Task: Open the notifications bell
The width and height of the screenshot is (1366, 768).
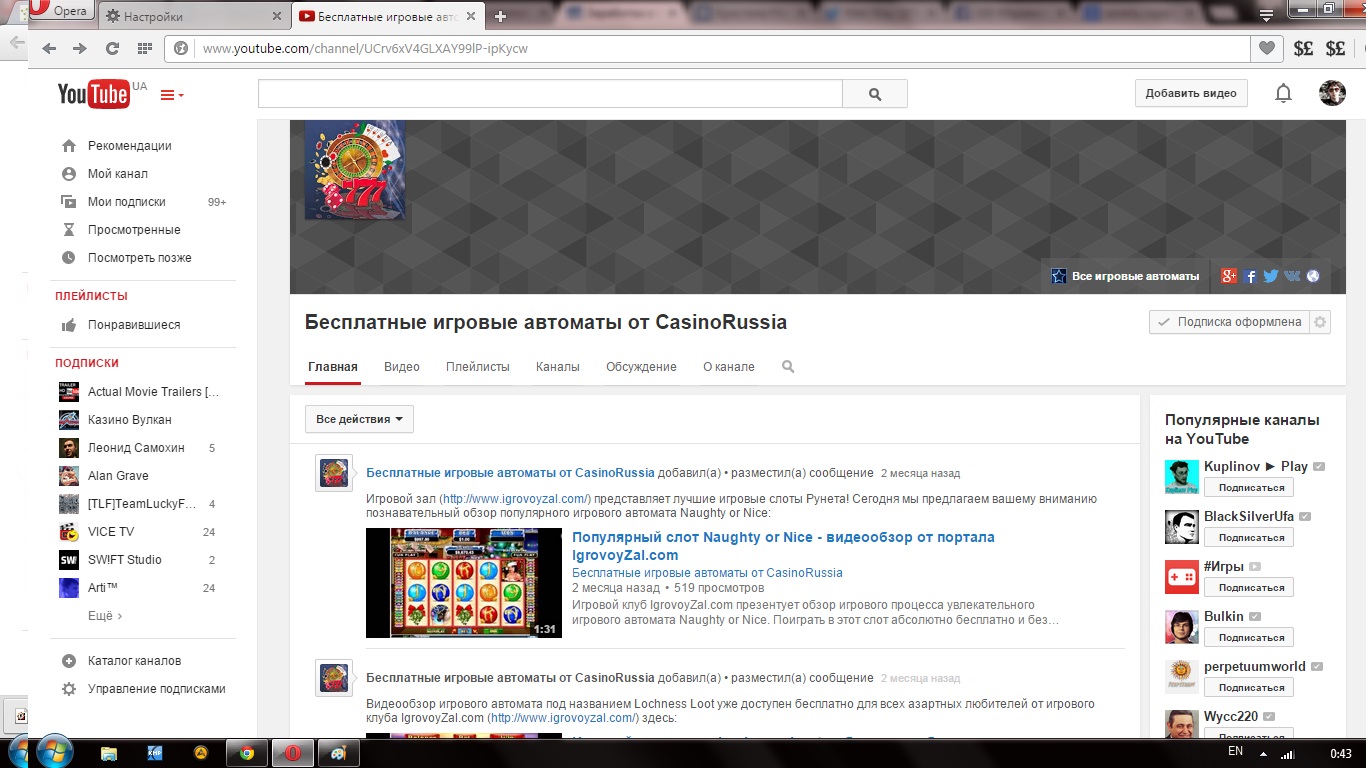Action: point(1283,93)
